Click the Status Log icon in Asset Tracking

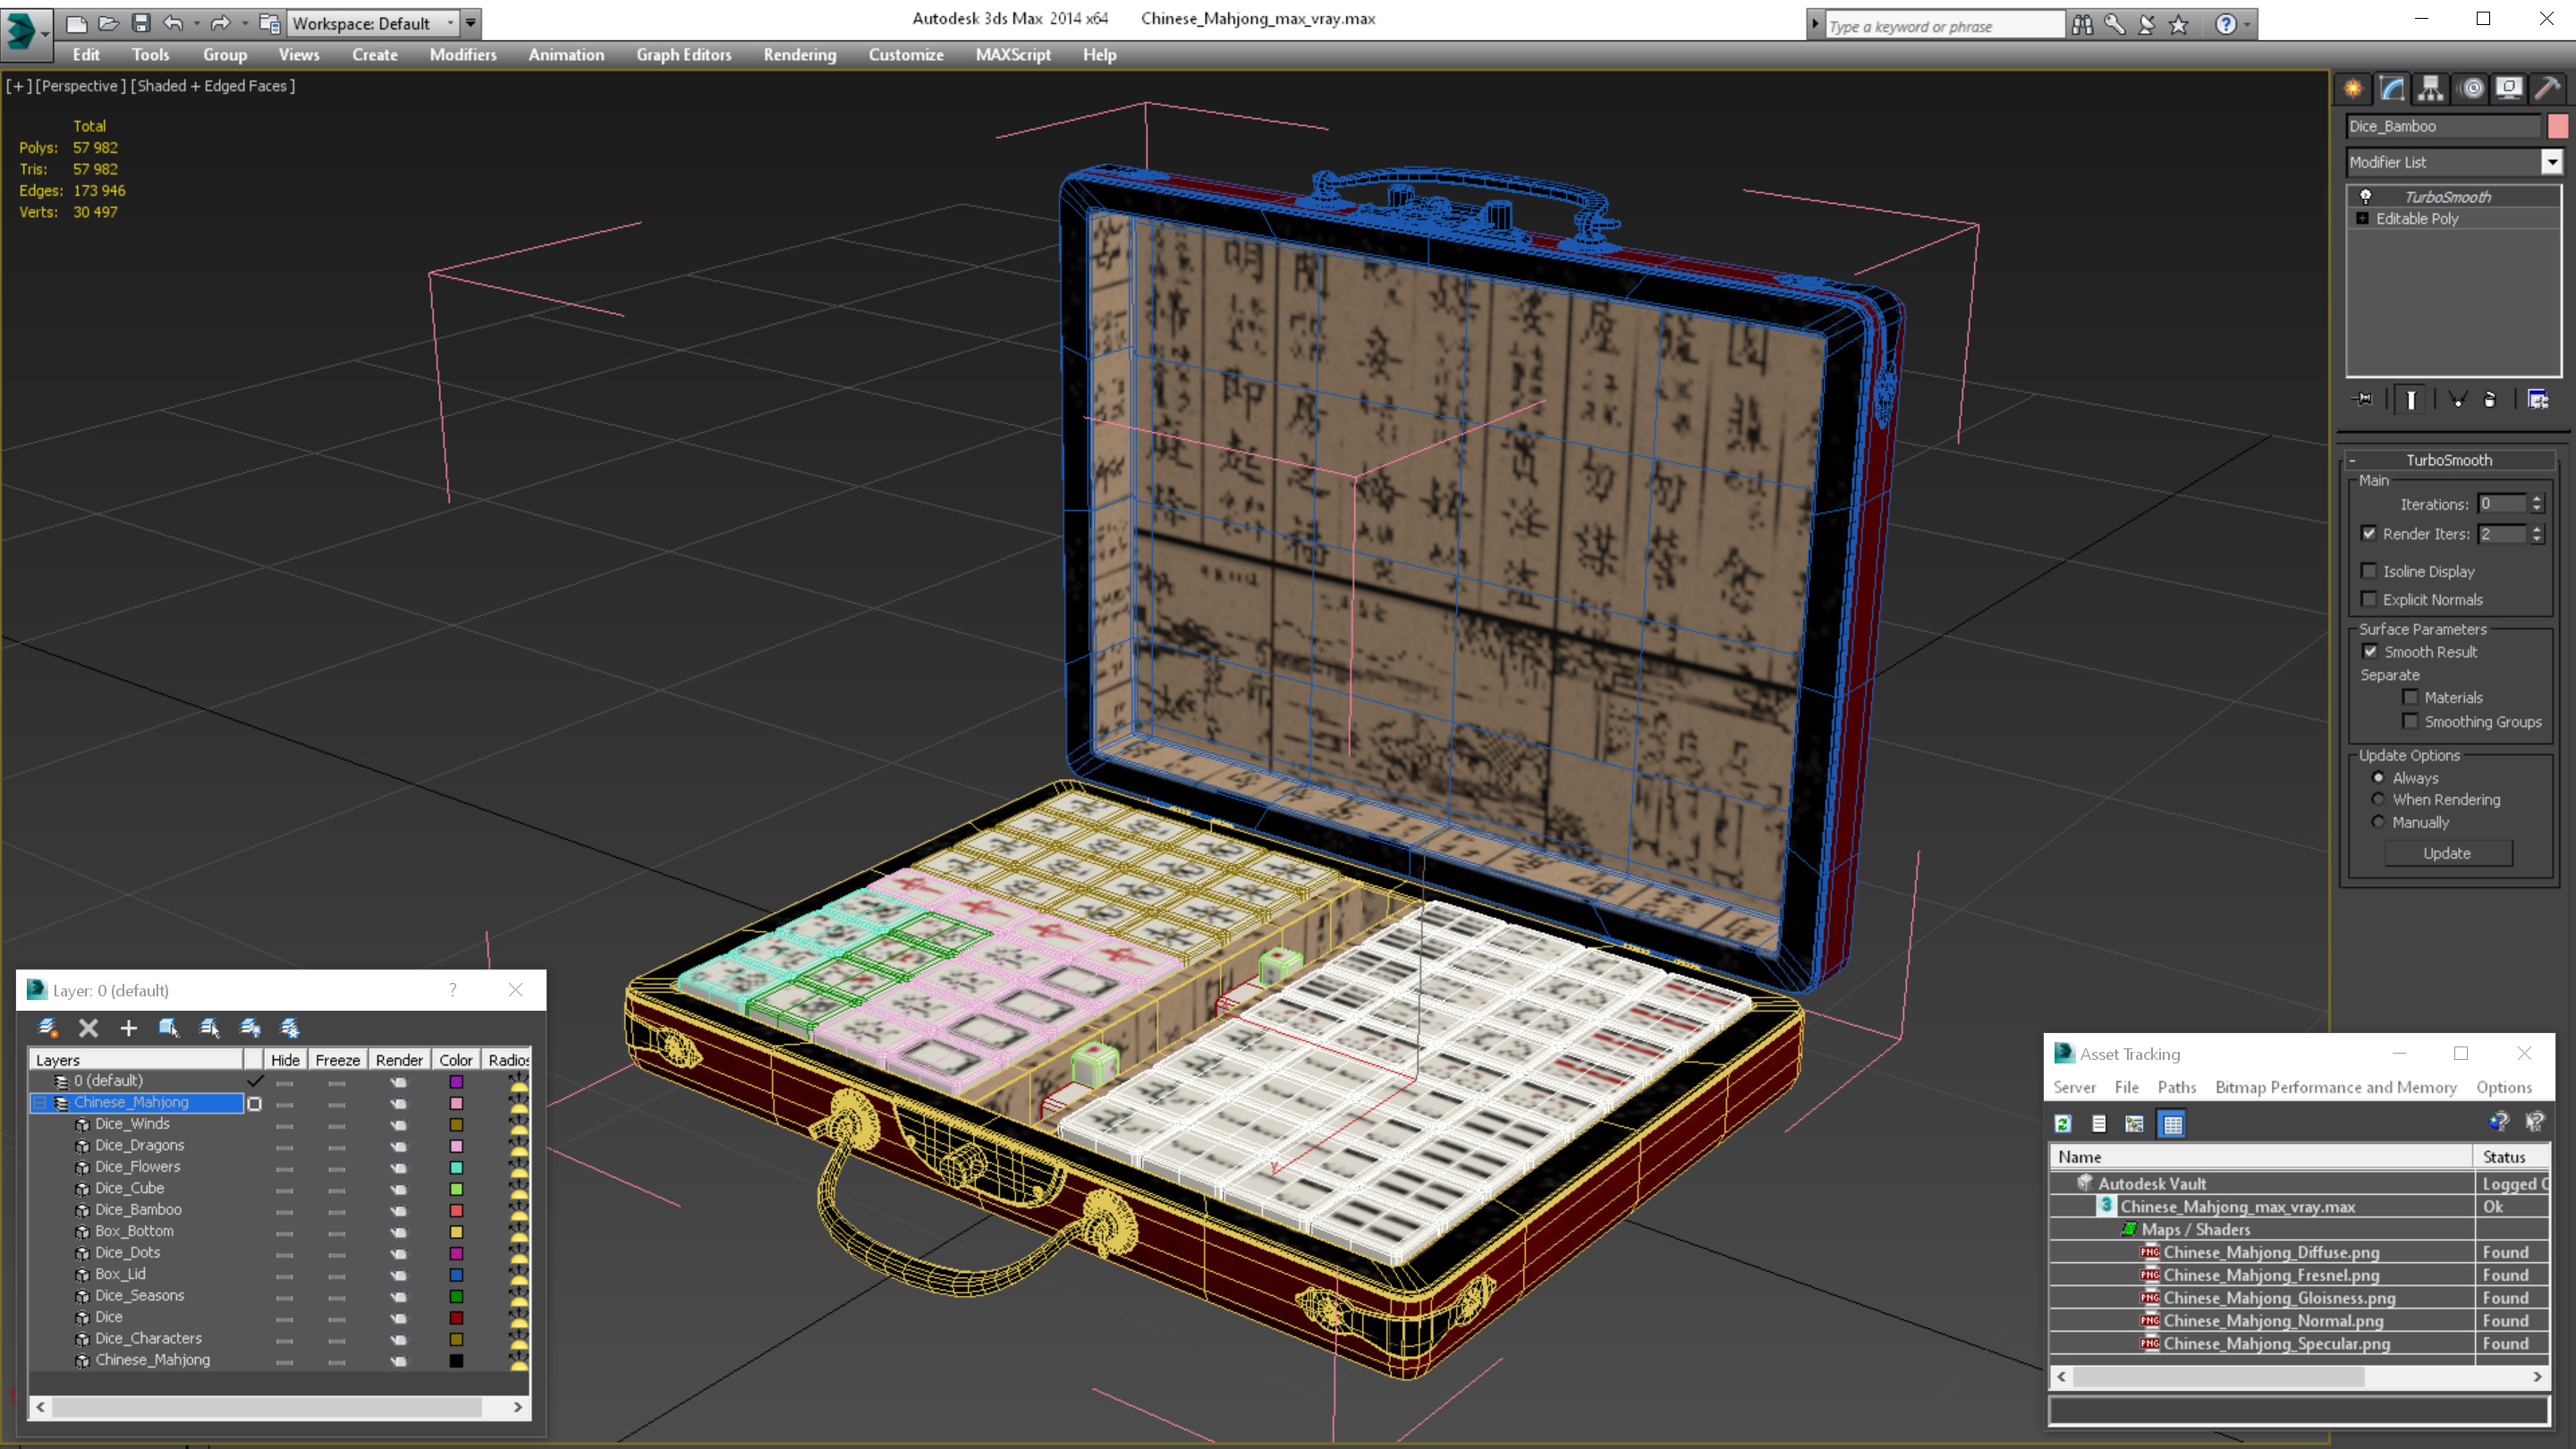pos(2099,1124)
